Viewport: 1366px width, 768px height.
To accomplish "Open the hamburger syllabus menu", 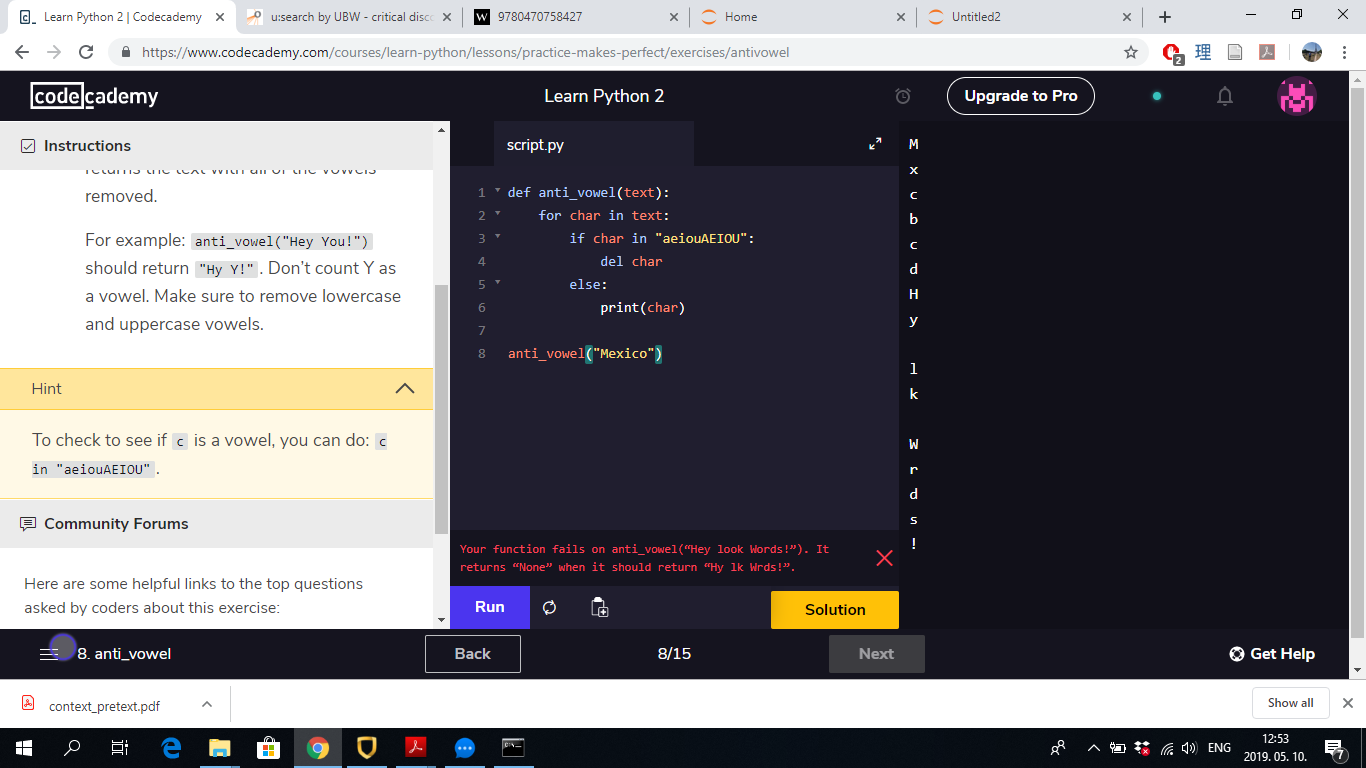I will coord(49,653).
